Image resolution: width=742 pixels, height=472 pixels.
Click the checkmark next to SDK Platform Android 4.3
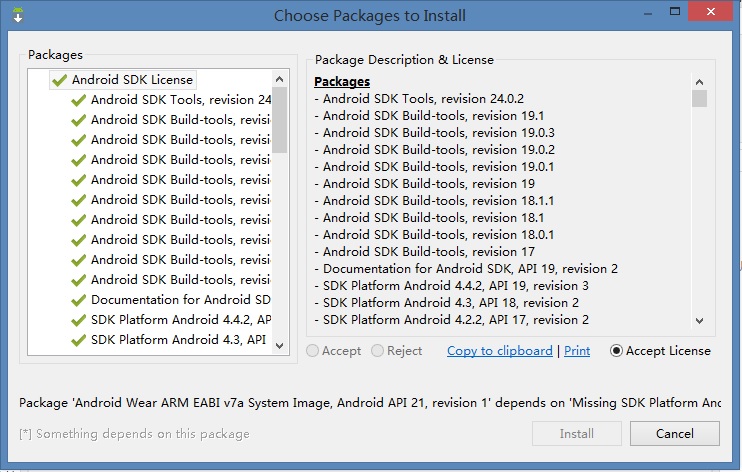click(x=79, y=340)
